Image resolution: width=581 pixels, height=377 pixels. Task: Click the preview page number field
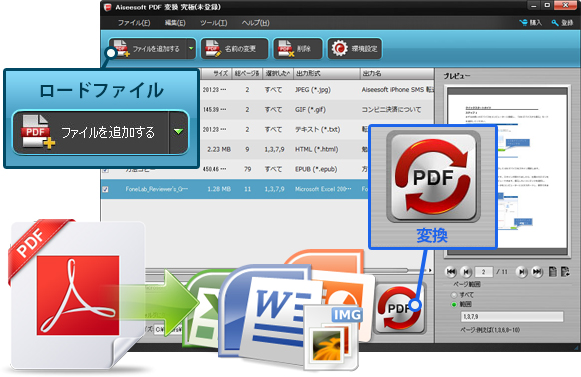click(484, 272)
